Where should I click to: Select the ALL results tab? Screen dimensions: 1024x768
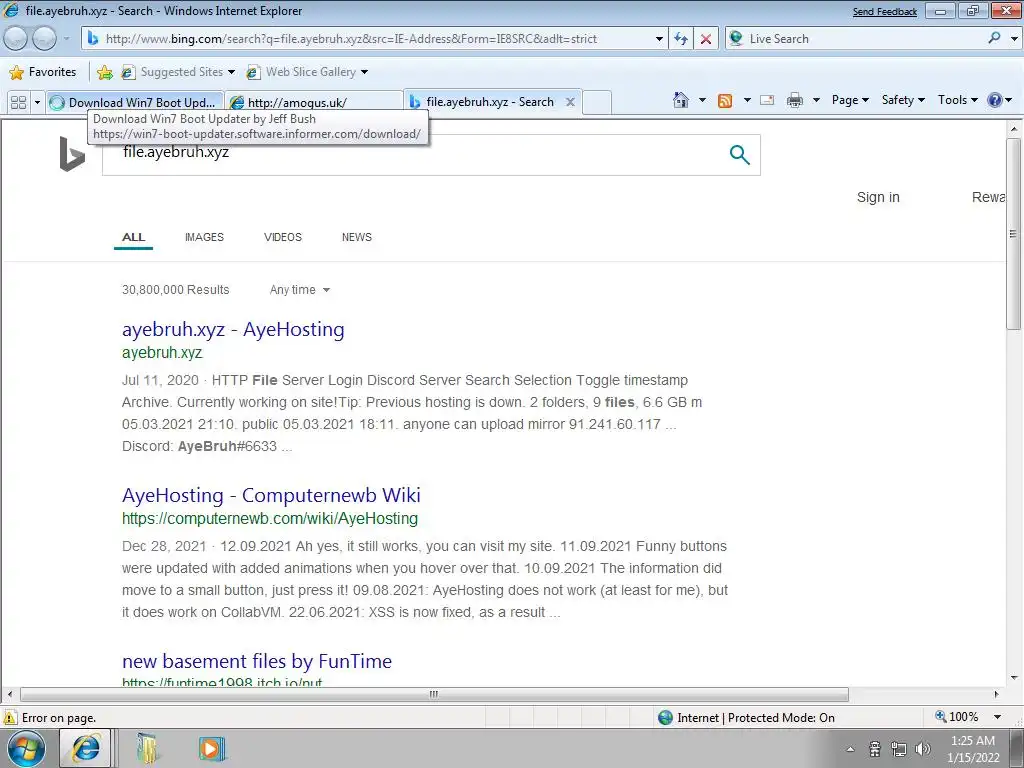pyautogui.click(x=133, y=237)
